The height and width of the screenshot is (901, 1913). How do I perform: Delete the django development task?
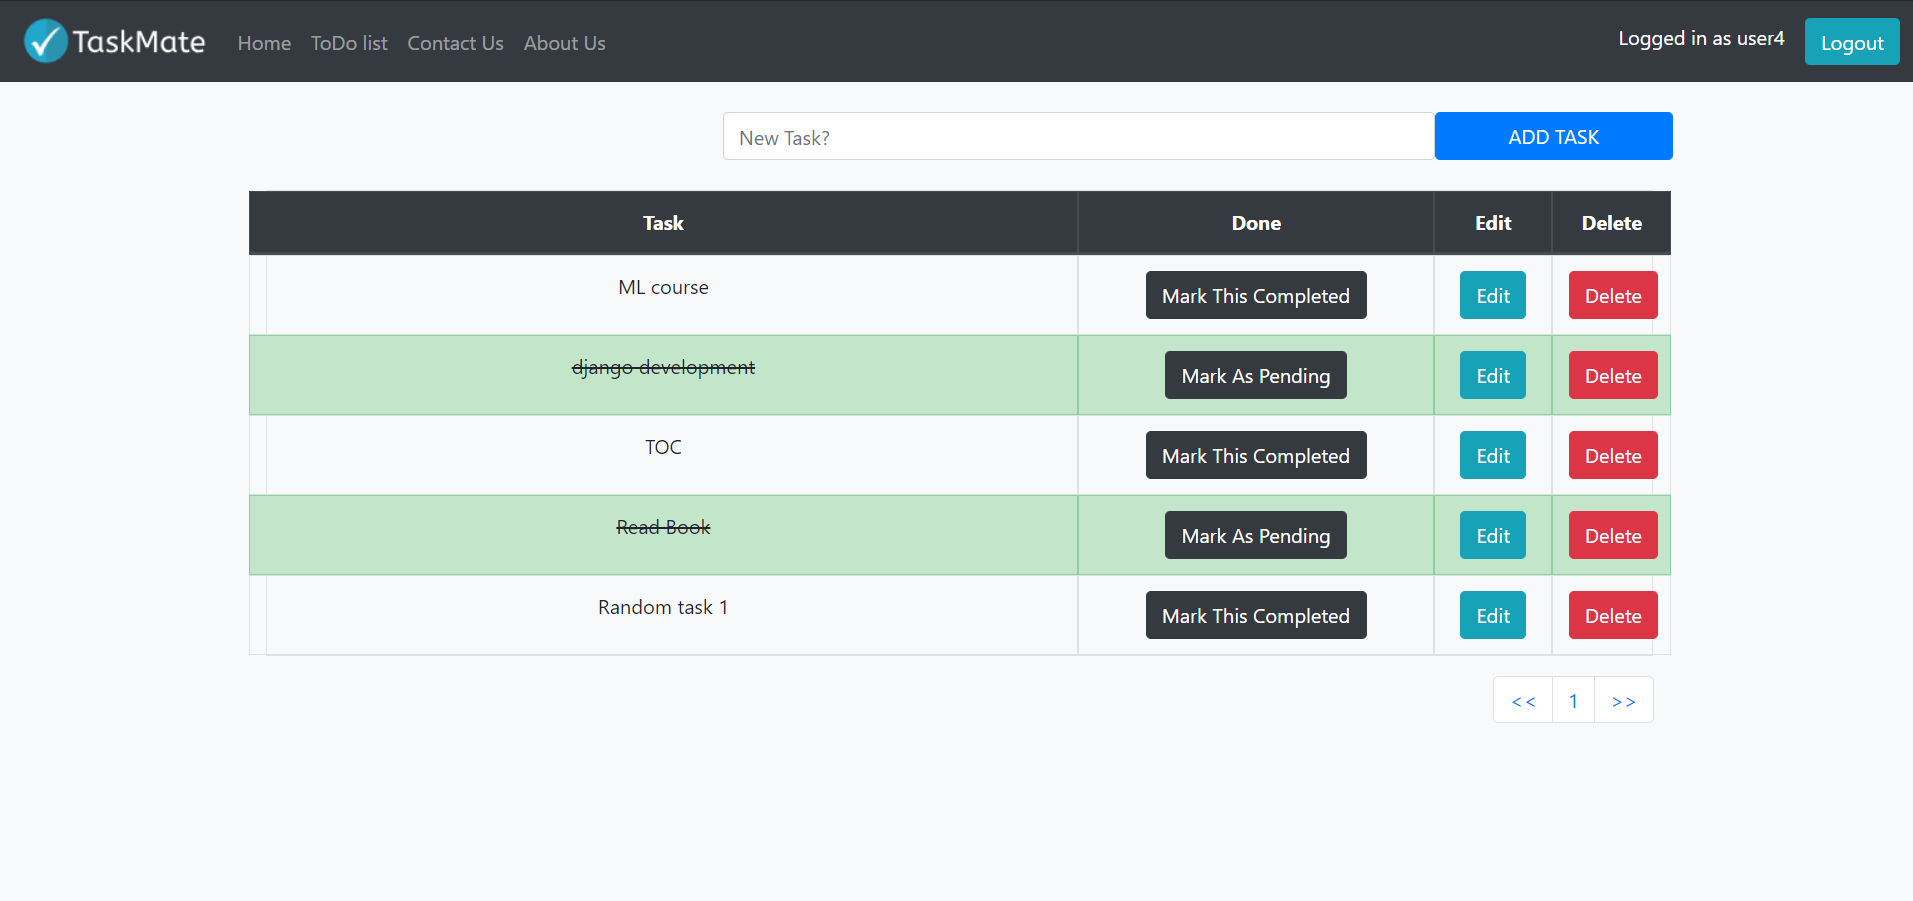pos(1611,375)
